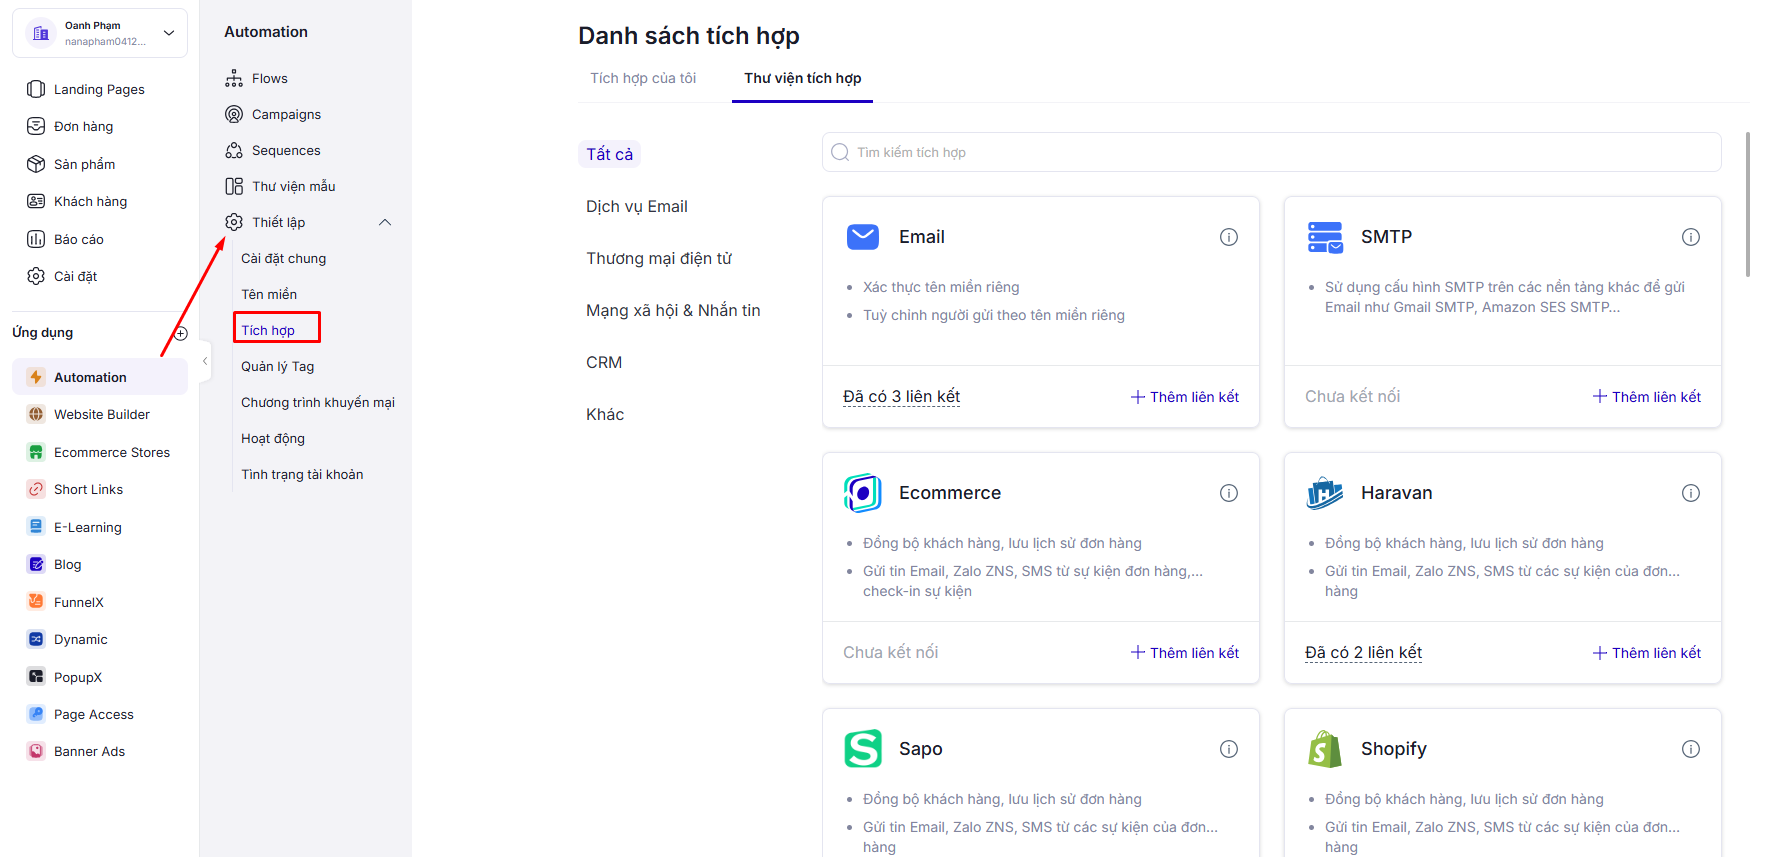1785x857 pixels.
Task: Open the FunnelX app
Action: point(78,602)
